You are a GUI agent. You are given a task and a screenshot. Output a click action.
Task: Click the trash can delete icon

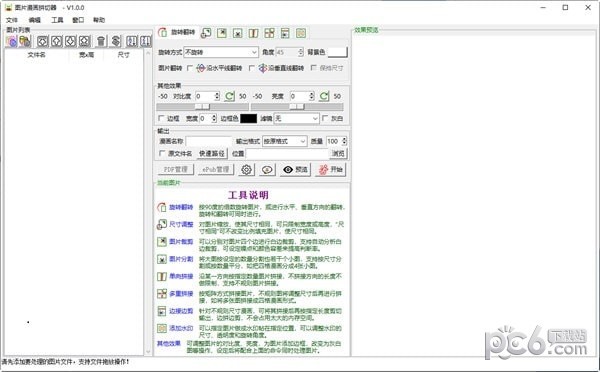pos(101,41)
